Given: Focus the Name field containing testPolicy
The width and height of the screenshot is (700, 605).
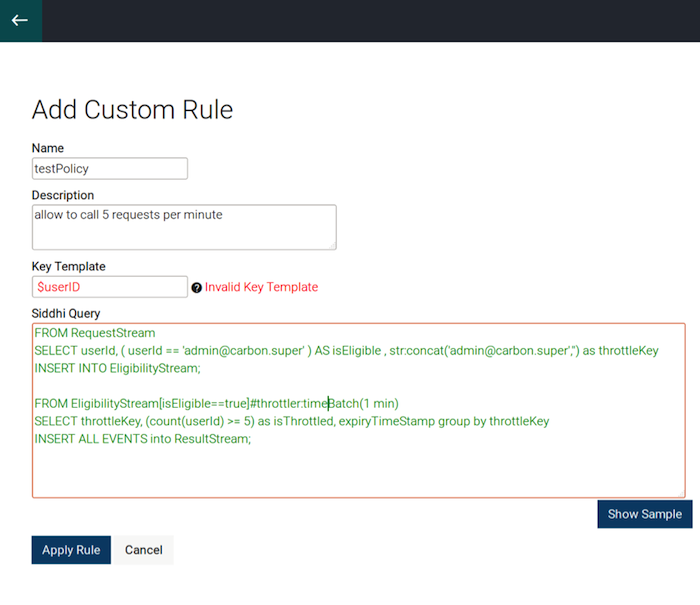Looking at the screenshot, I should pyautogui.click(x=110, y=168).
